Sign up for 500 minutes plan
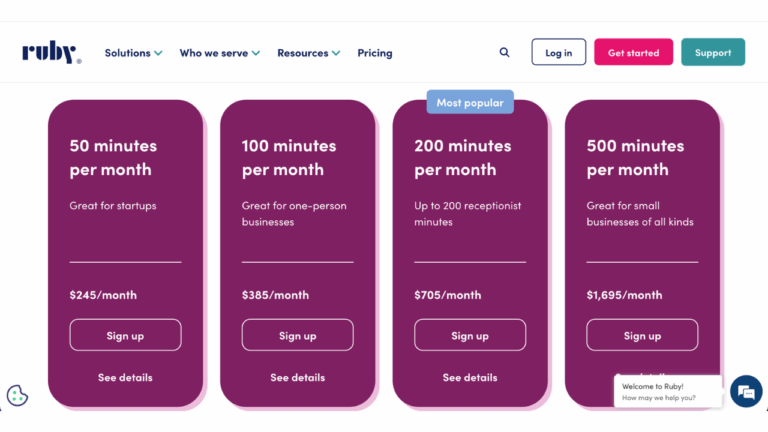 [x=642, y=335]
